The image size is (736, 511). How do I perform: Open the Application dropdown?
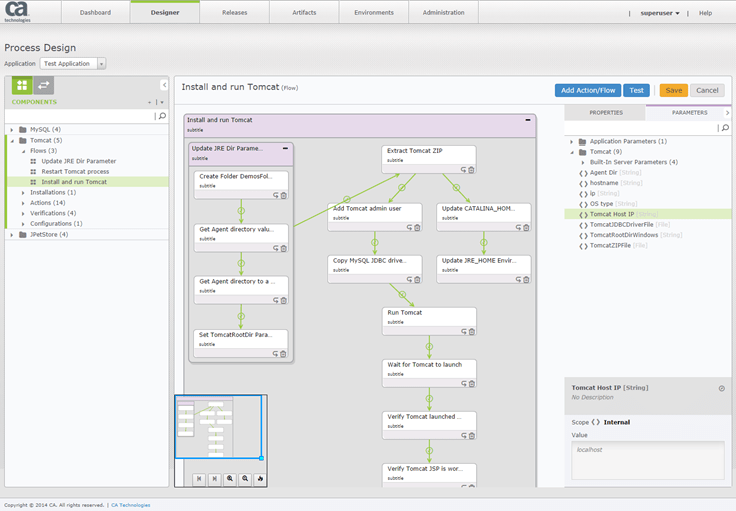(74, 64)
